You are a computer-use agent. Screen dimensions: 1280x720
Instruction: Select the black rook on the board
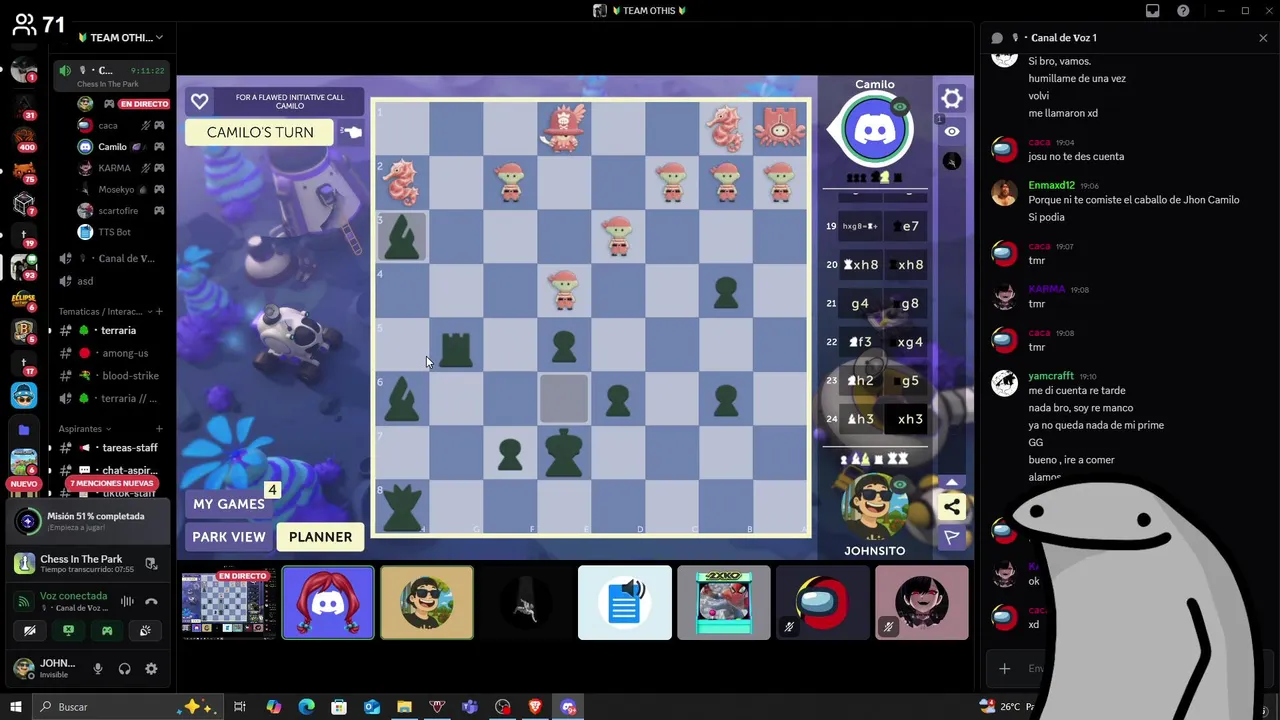tap(456, 348)
